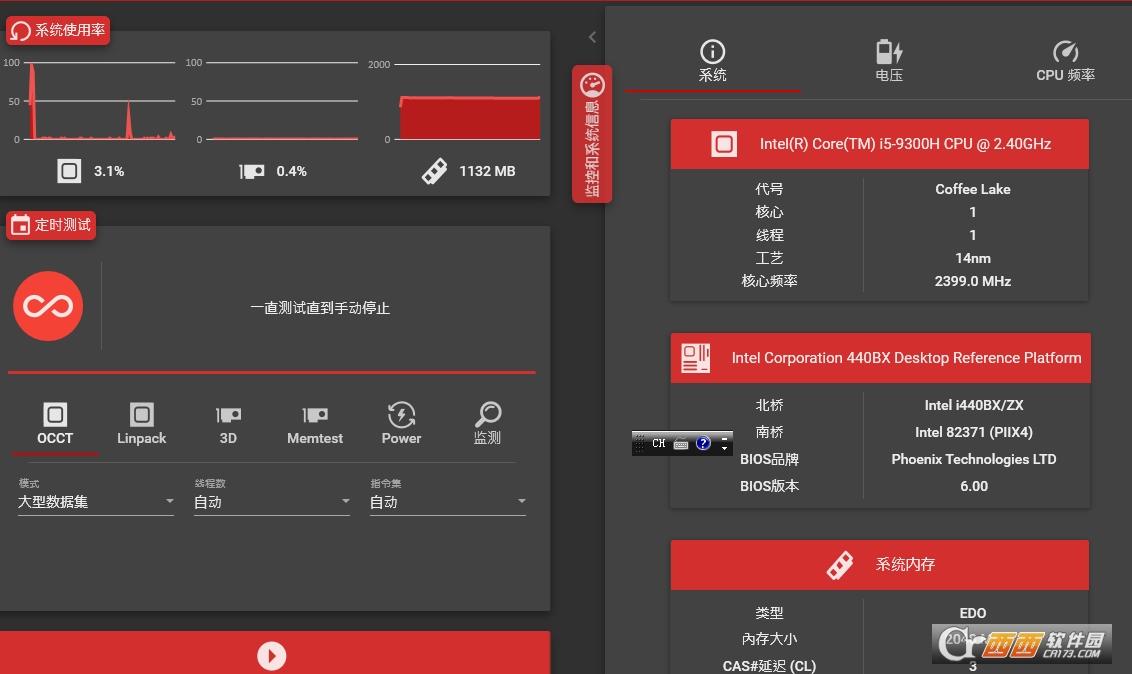This screenshot has width=1132, height=674.
Task: Start the test with the play button
Action: coord(271,656)
